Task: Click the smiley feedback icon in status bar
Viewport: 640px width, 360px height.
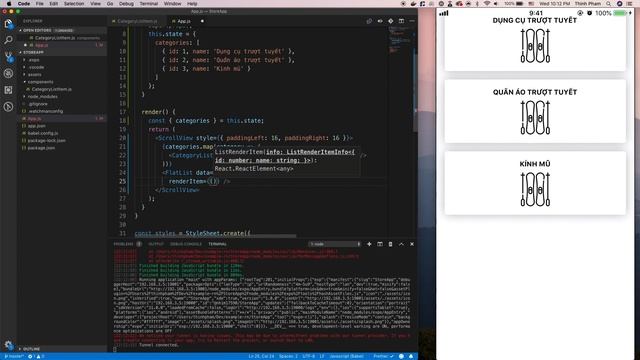Action: tap(401, 356)
